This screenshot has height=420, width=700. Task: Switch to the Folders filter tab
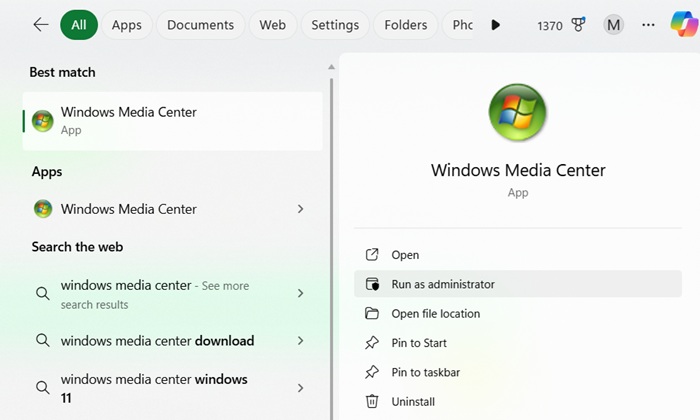406,25
